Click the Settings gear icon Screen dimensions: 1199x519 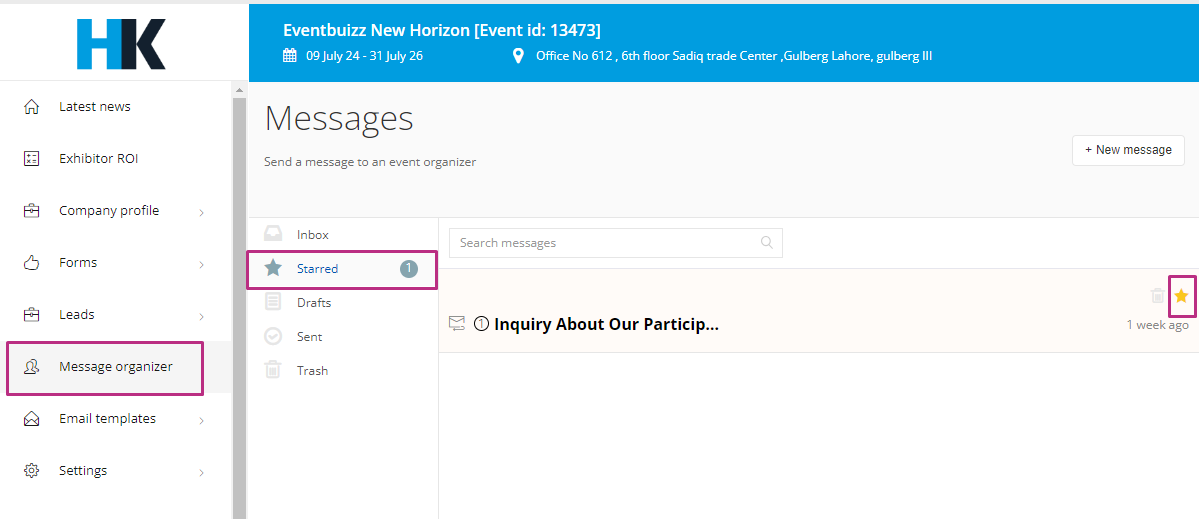(31, 471)
